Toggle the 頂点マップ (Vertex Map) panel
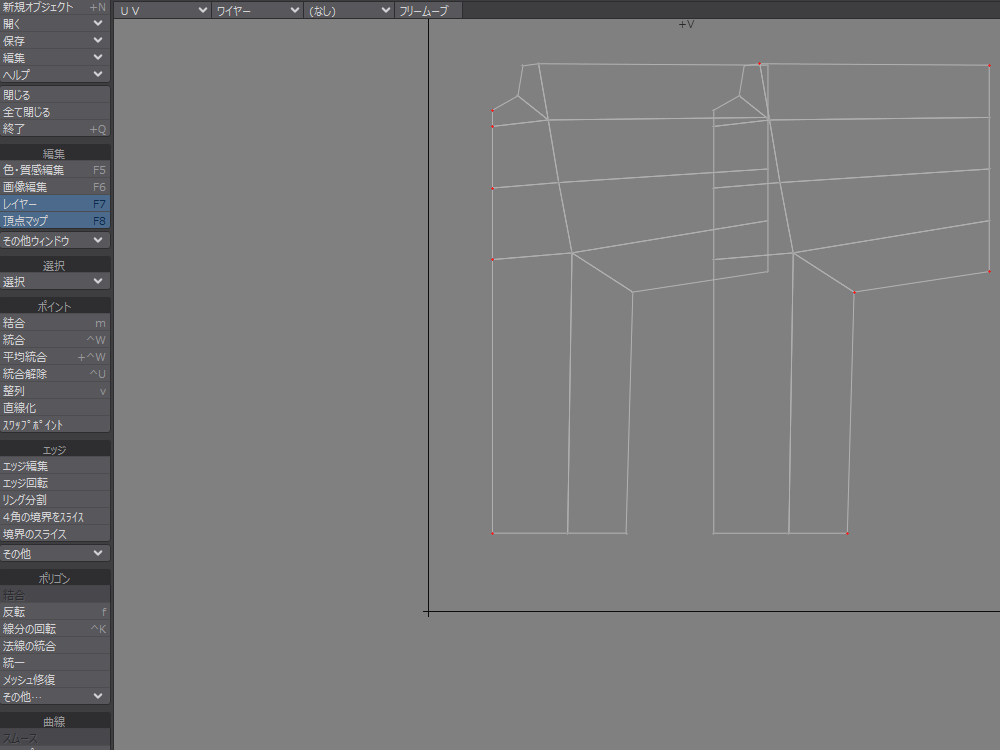Viewport: 1000px width, 750px height. 54,220
